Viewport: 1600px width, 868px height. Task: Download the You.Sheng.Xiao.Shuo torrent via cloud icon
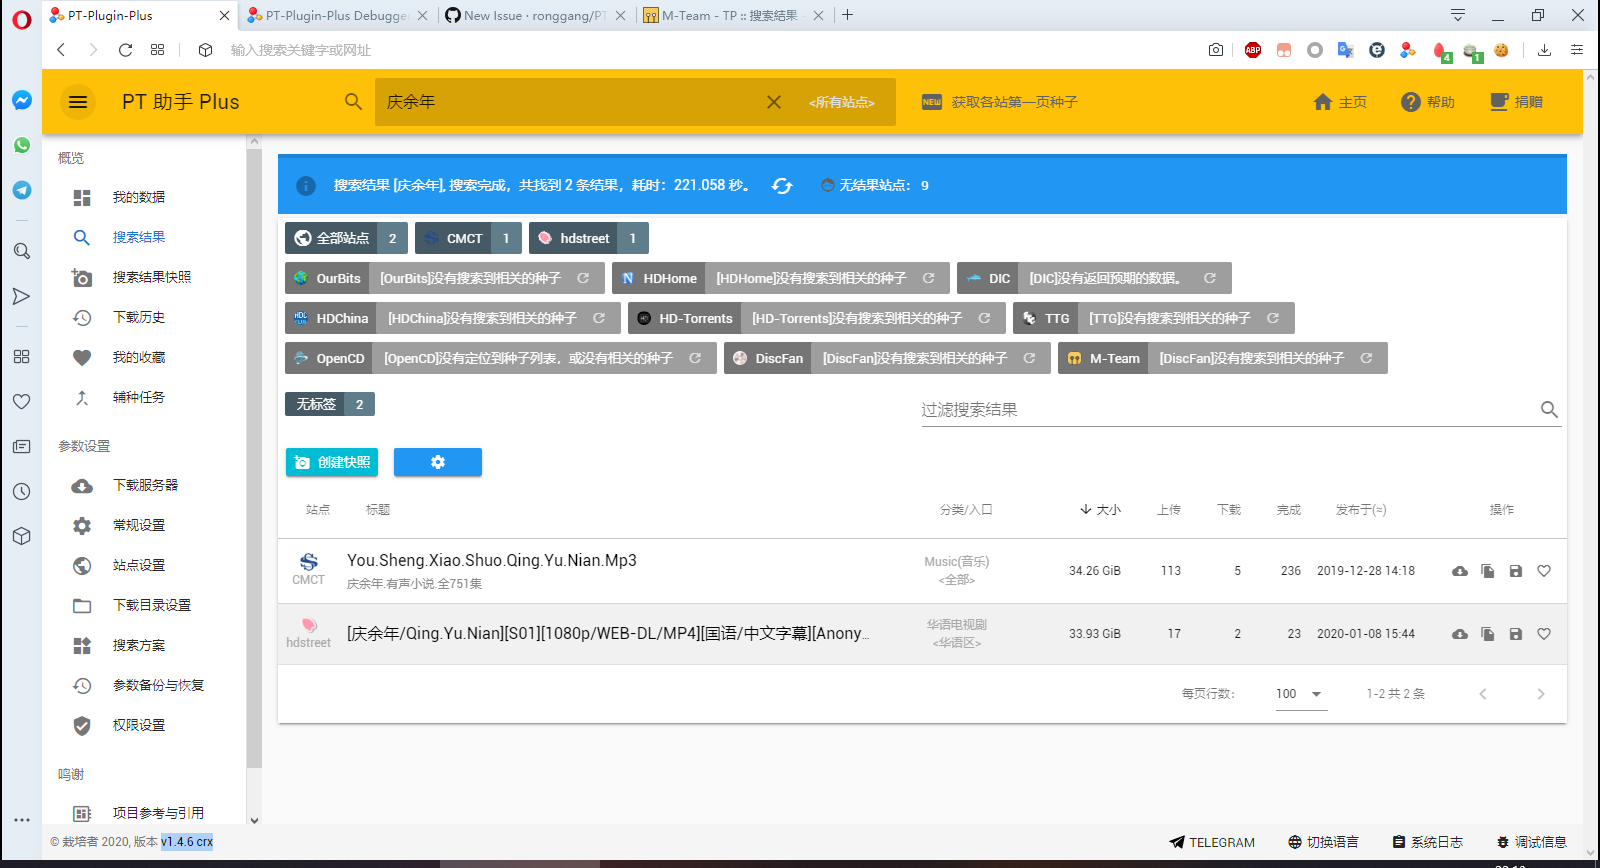coord(1460,571)
